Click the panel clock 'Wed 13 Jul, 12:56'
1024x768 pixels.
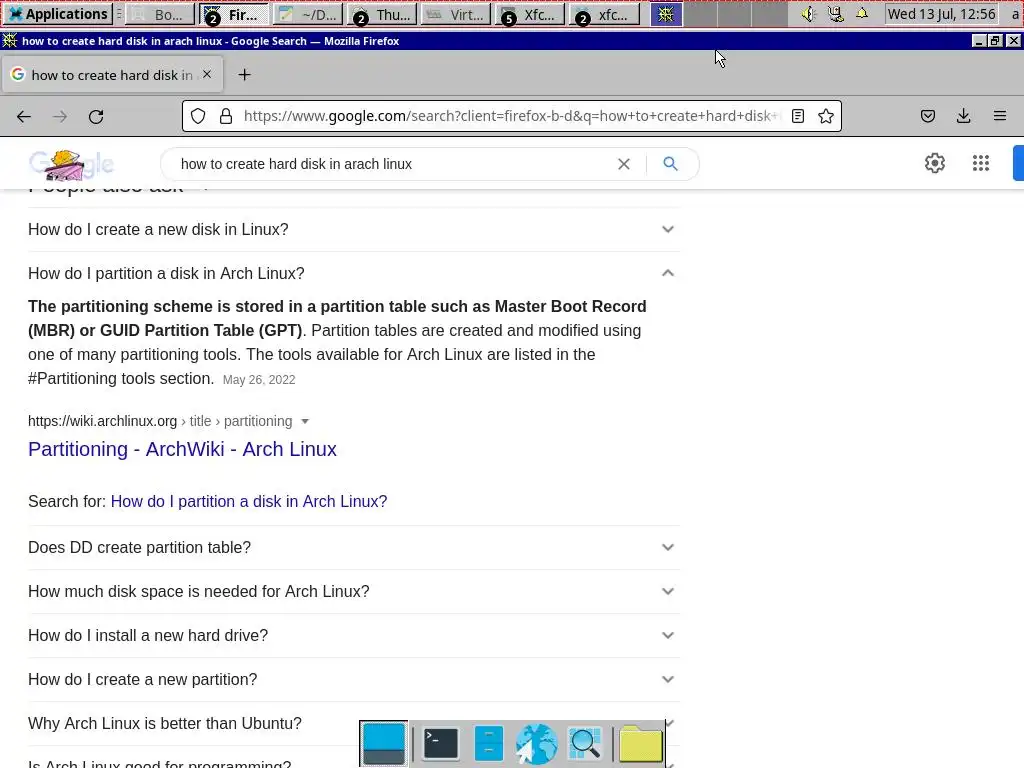(941, 14)
